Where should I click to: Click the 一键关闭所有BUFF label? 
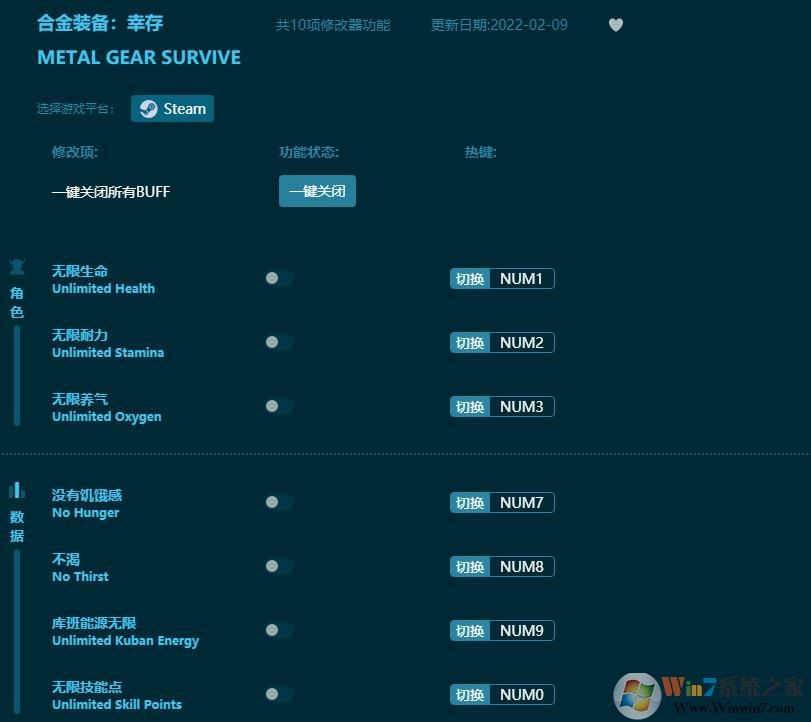click(111, 192)
